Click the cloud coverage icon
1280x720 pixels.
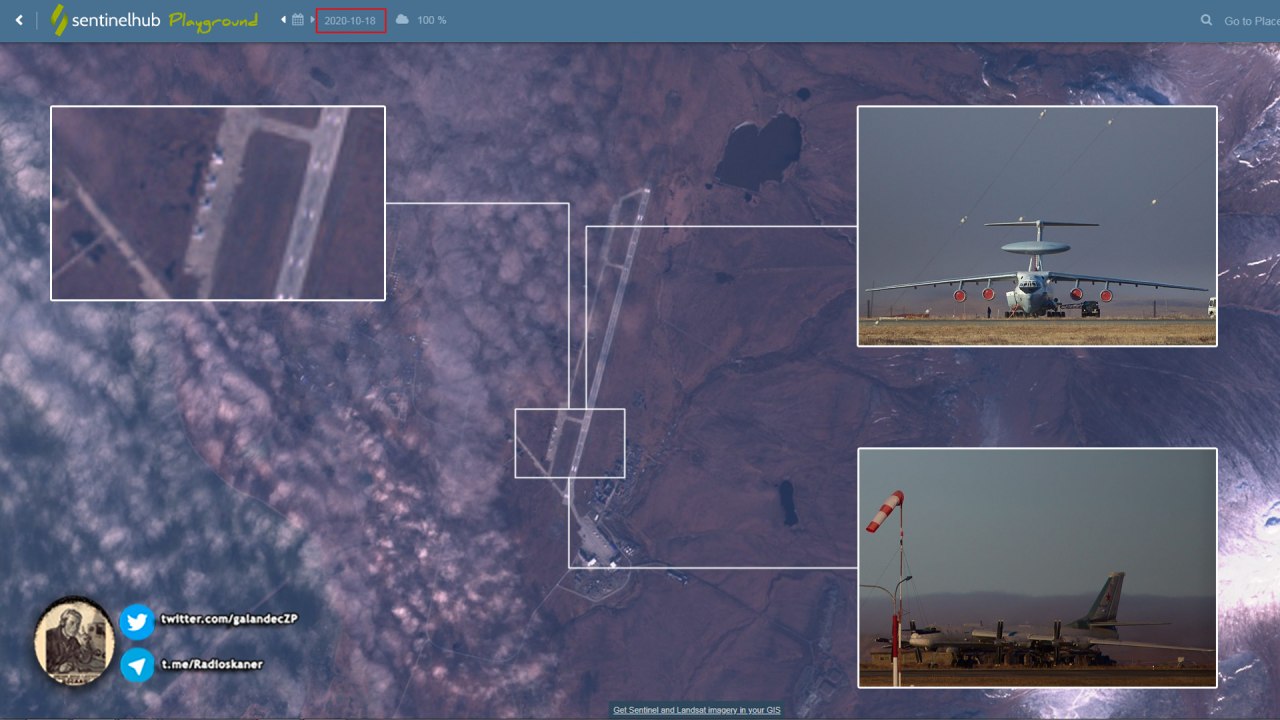(402, 20)
